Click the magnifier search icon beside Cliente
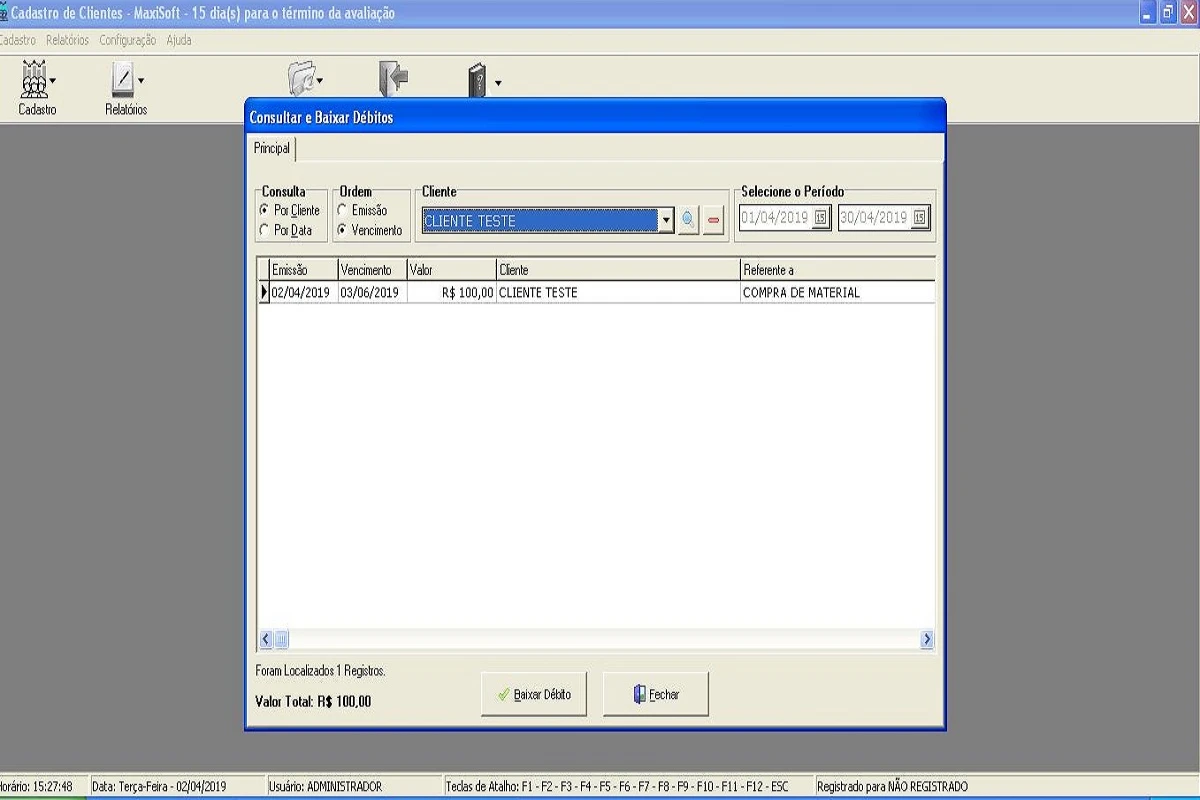 pos(688,221)
